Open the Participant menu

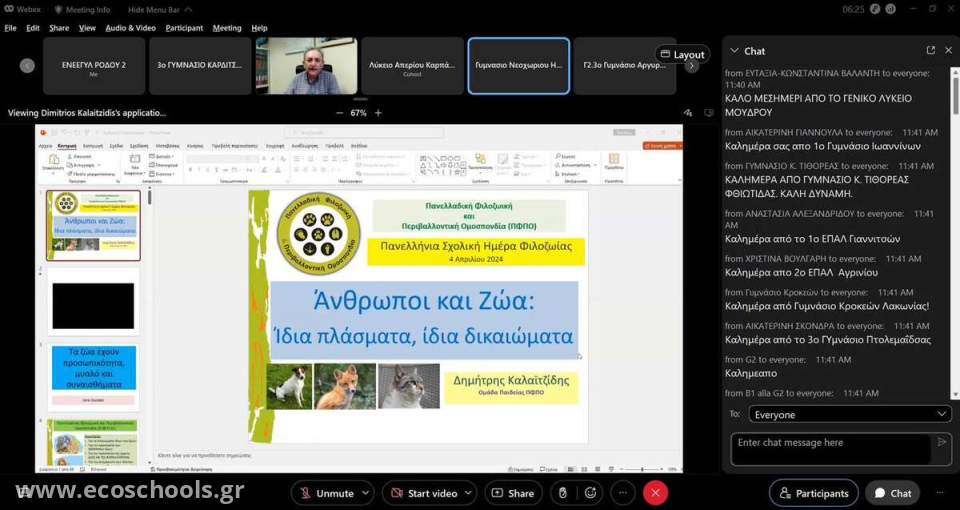pyautogui.click(x=184, y=28)
